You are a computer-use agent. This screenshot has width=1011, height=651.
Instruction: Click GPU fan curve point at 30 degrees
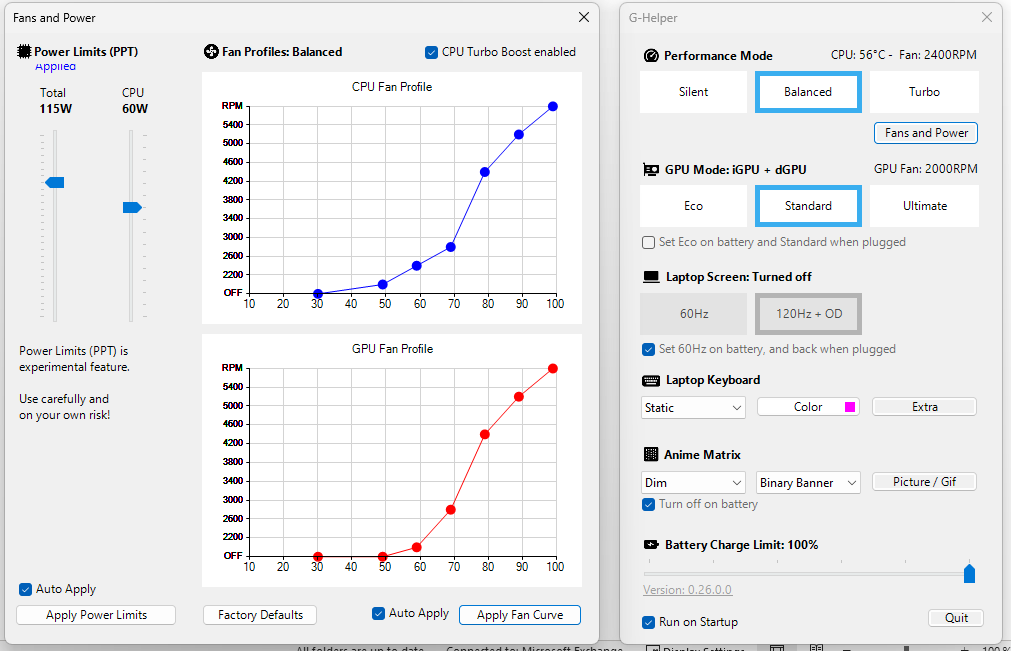(318, 556)
